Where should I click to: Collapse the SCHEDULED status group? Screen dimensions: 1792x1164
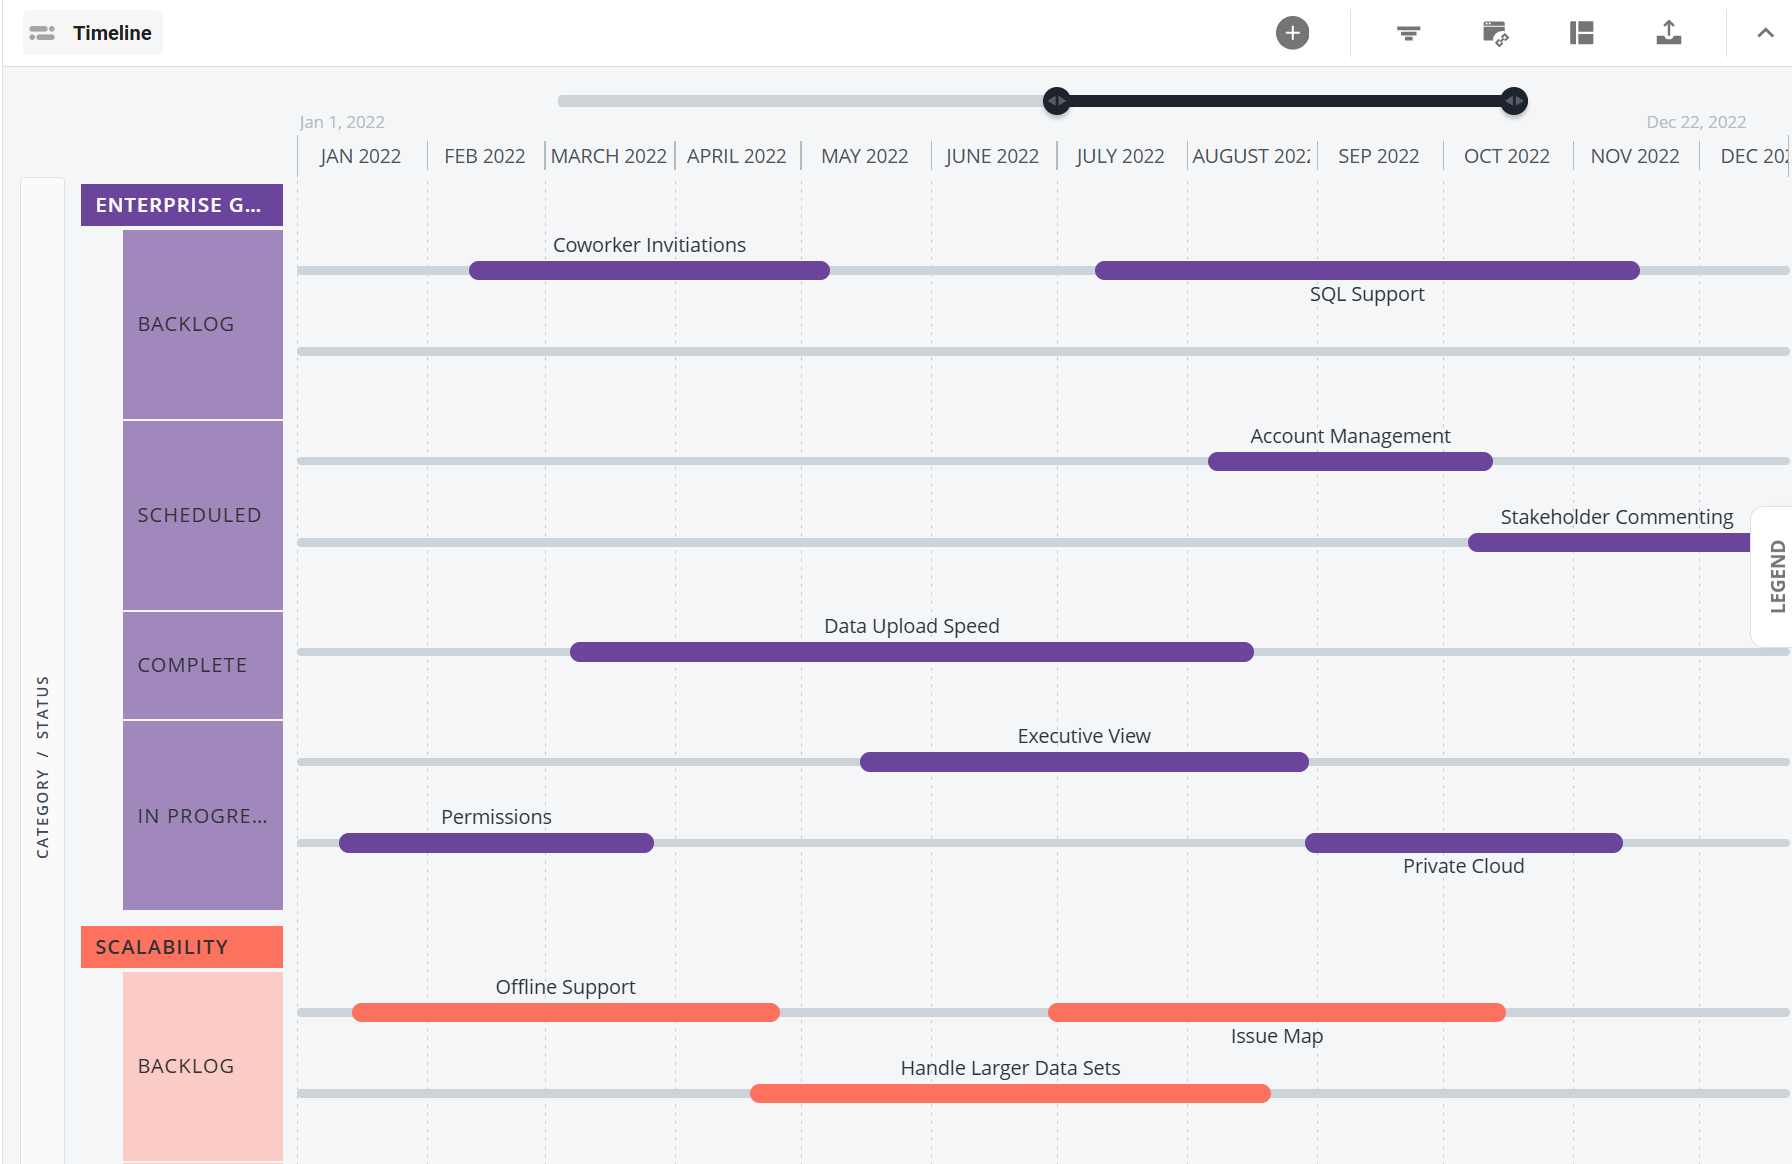pyautogui.click(x=202, y=515)
